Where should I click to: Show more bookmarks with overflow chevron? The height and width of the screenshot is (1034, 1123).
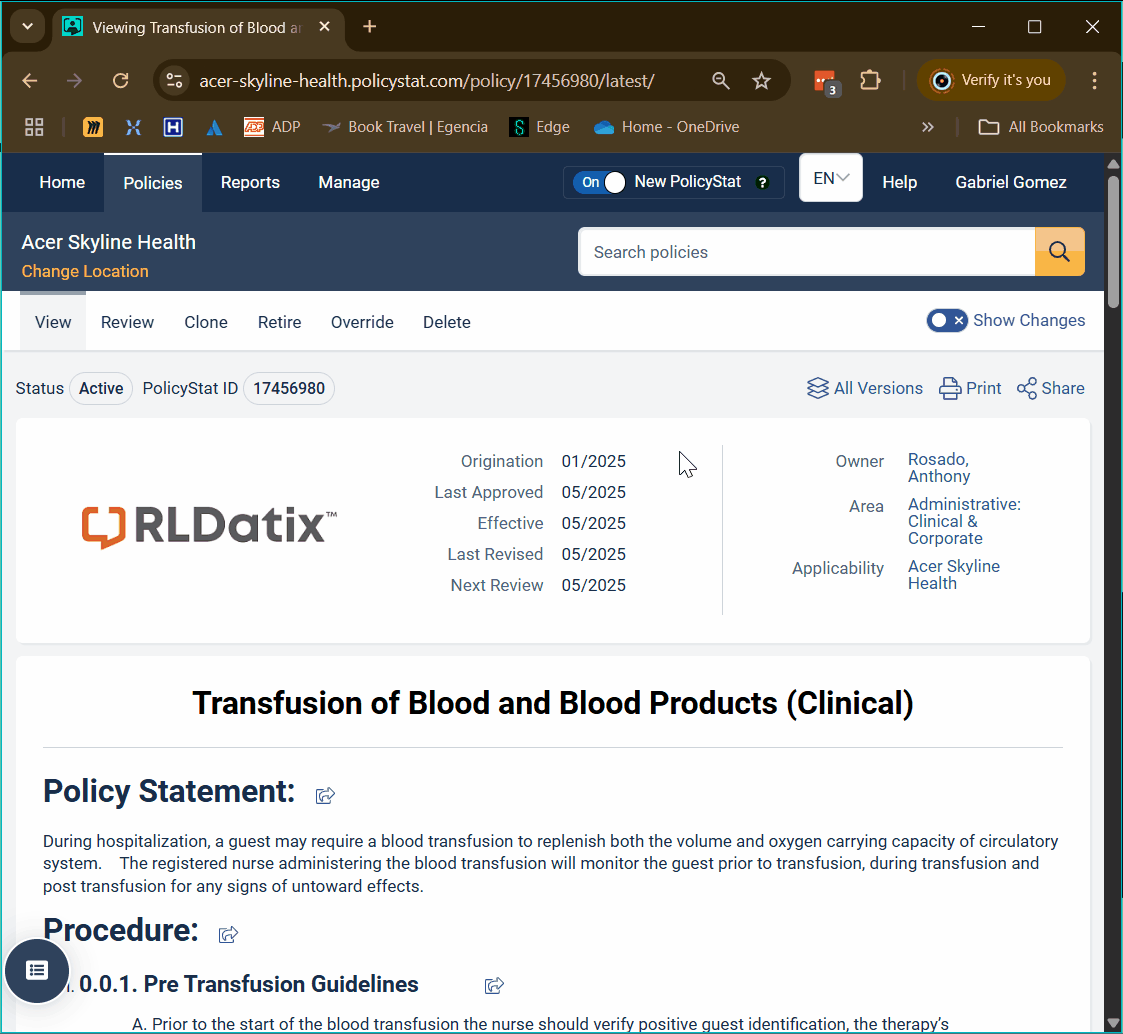[927, 127]
